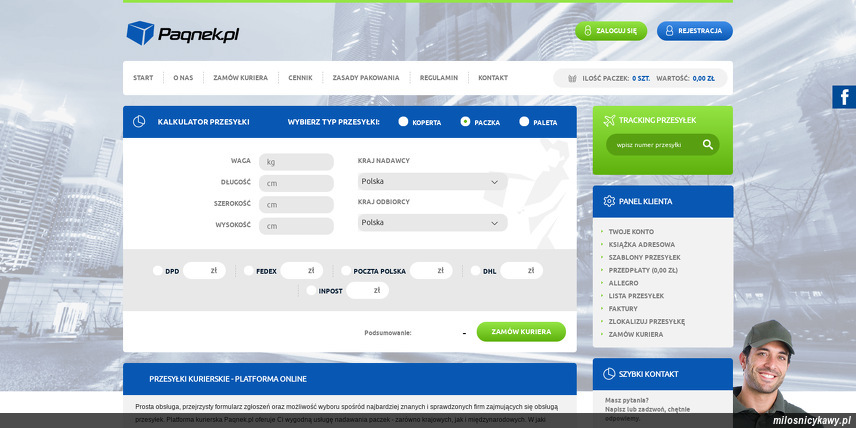Choose the InPost courier option
Viewport: 856px width, 428px height.
pyautogui.click(x=311, y=291)
